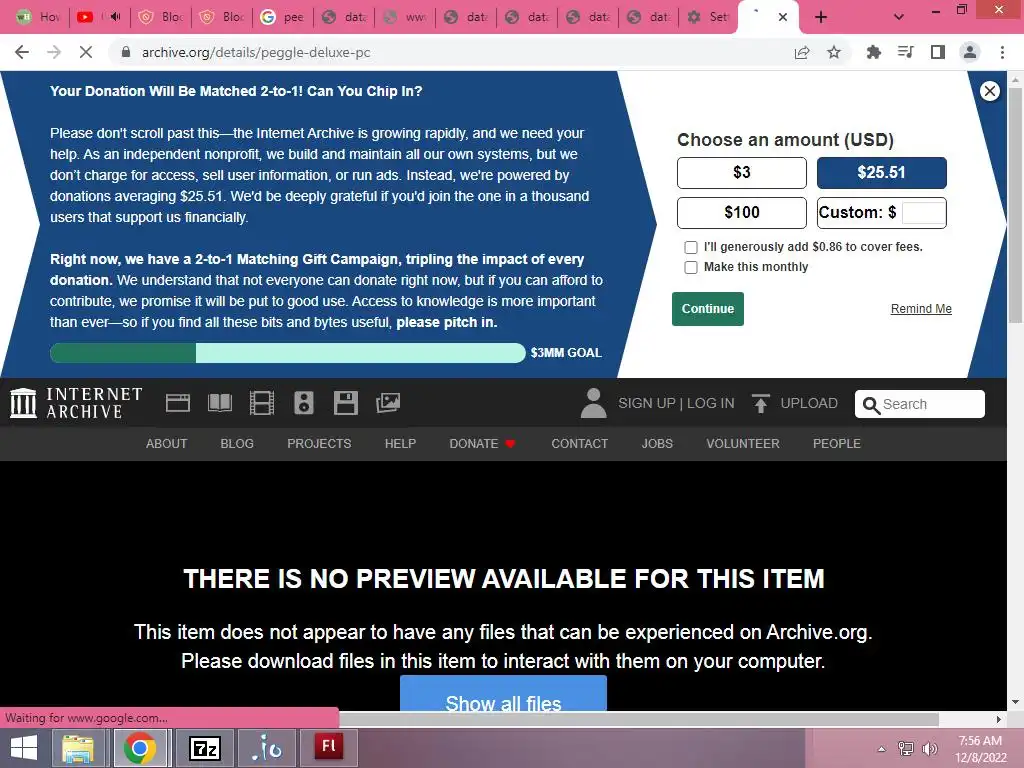Open Flash (Fl) app in taskbar
The image size is (1024, 768).
[x=328, y=748]
